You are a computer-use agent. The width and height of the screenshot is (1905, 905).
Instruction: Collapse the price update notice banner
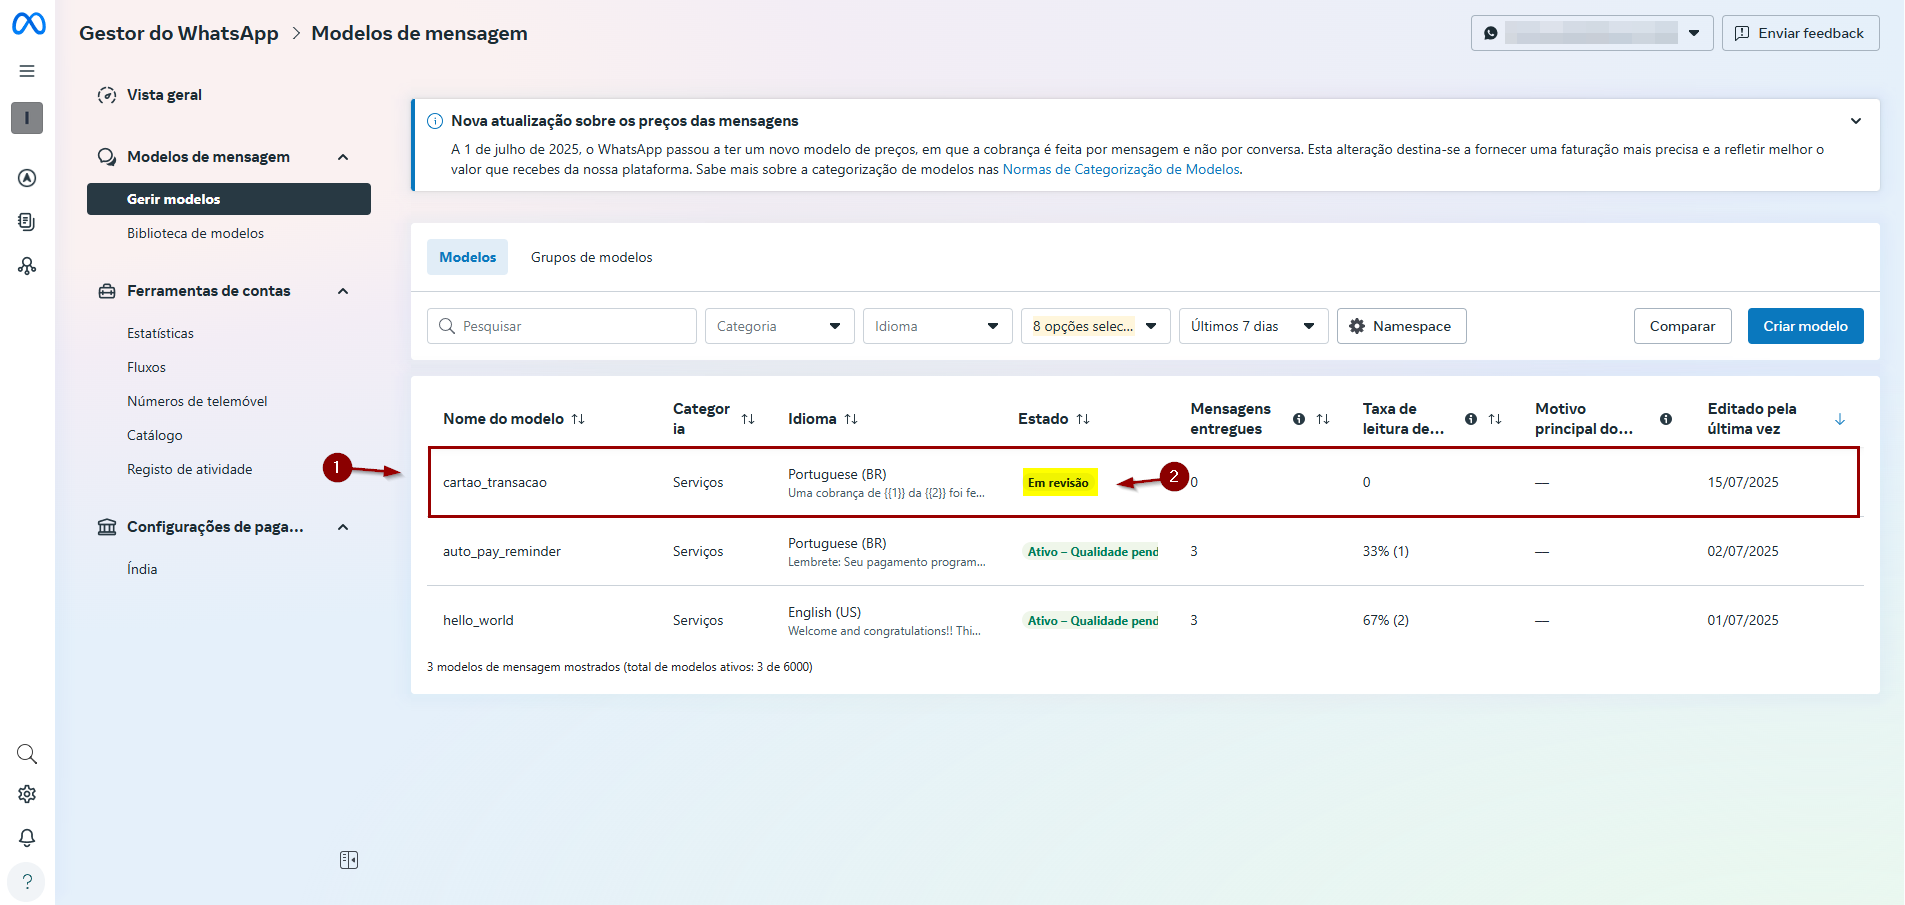pos(1856,121)
